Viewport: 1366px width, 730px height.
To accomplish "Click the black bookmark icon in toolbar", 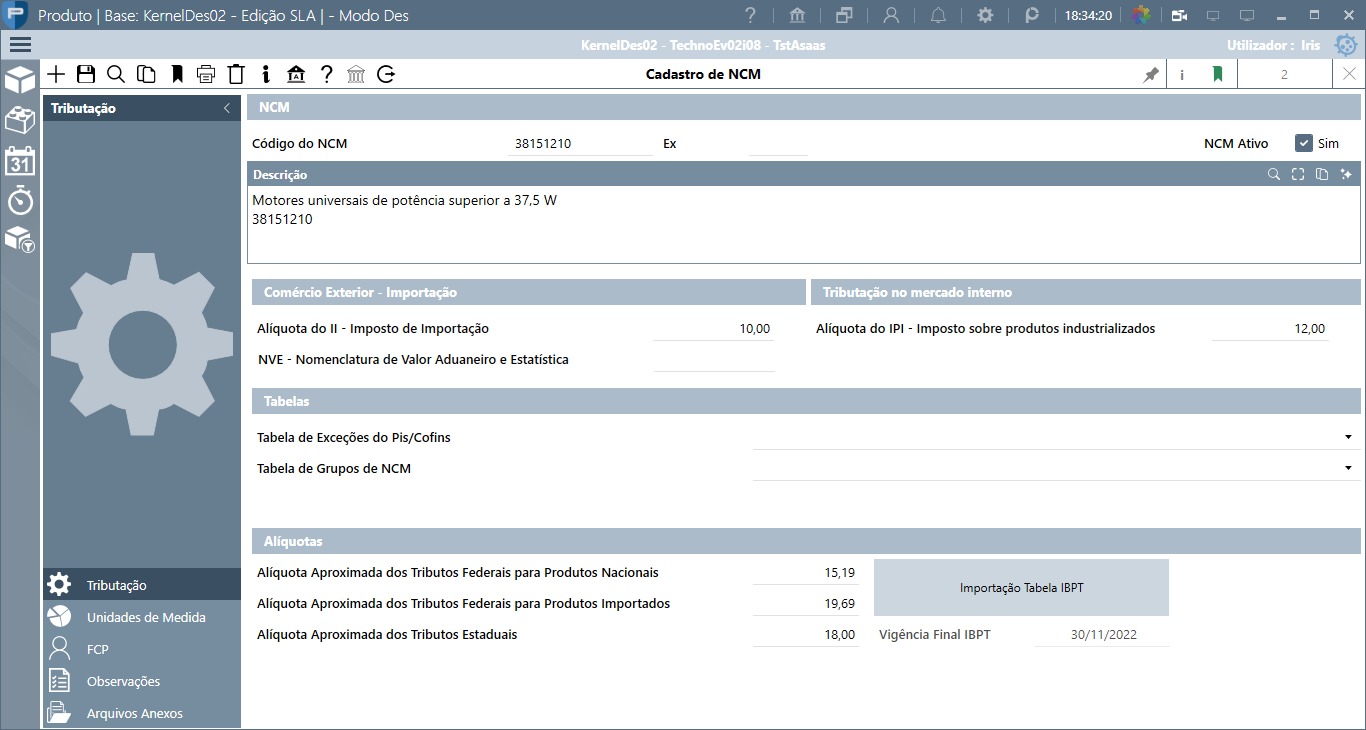I will pos(177,74).
